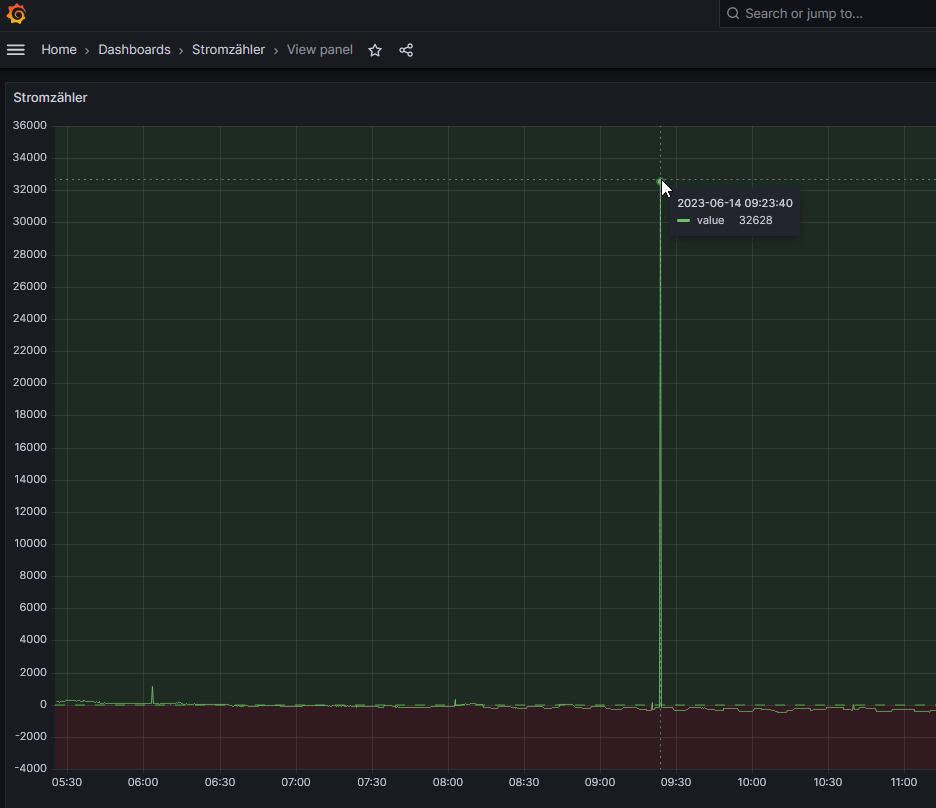Viewport: 936px width, 808px height.
Task: Click the search magnifier icon
Action: click(733, 14)
